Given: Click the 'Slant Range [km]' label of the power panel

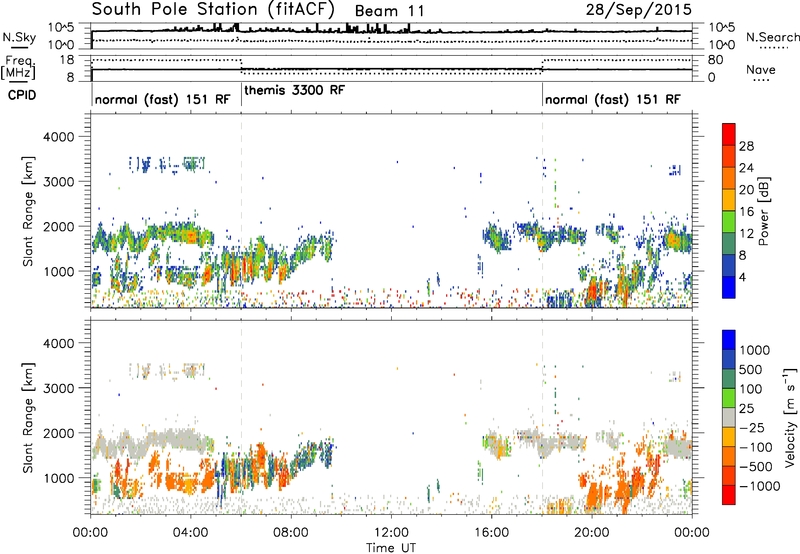Looking at the screenshot, I should tap(28, 211).
